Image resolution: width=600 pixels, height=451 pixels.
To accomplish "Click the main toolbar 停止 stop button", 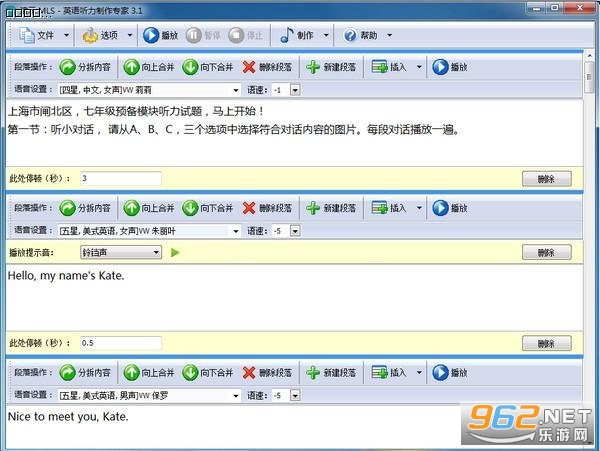I will [245, 35].
